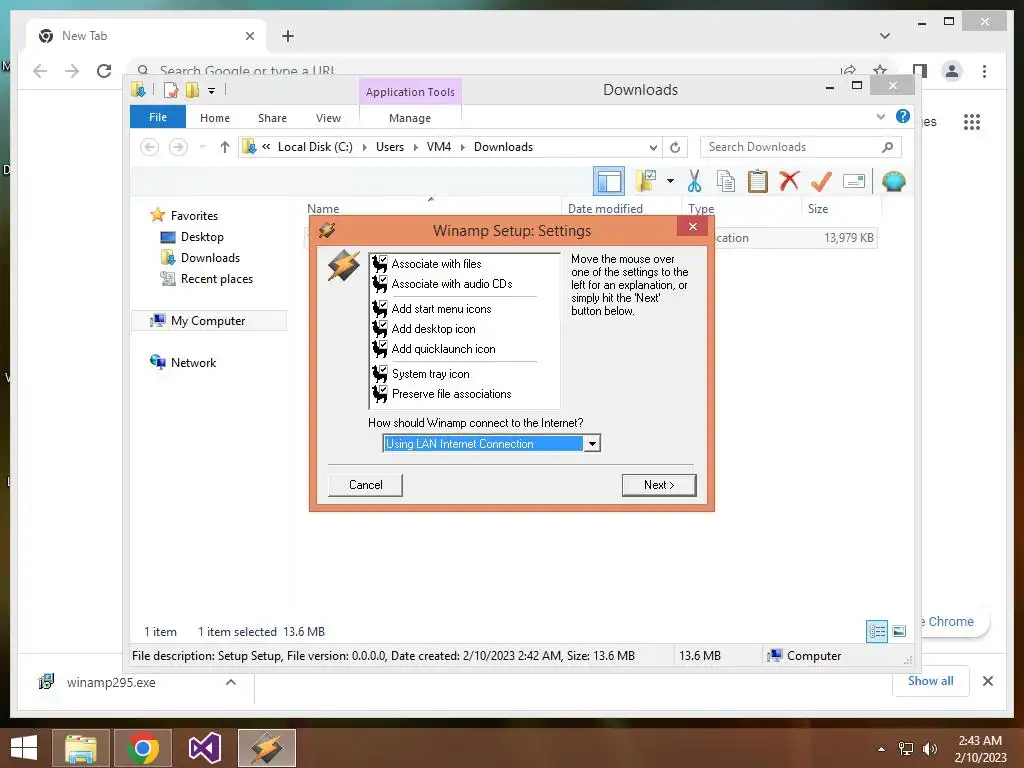This screenshot has width=1024, height=768.
Task: Open the Share ribbon tab
Action: tap(272, 118)
